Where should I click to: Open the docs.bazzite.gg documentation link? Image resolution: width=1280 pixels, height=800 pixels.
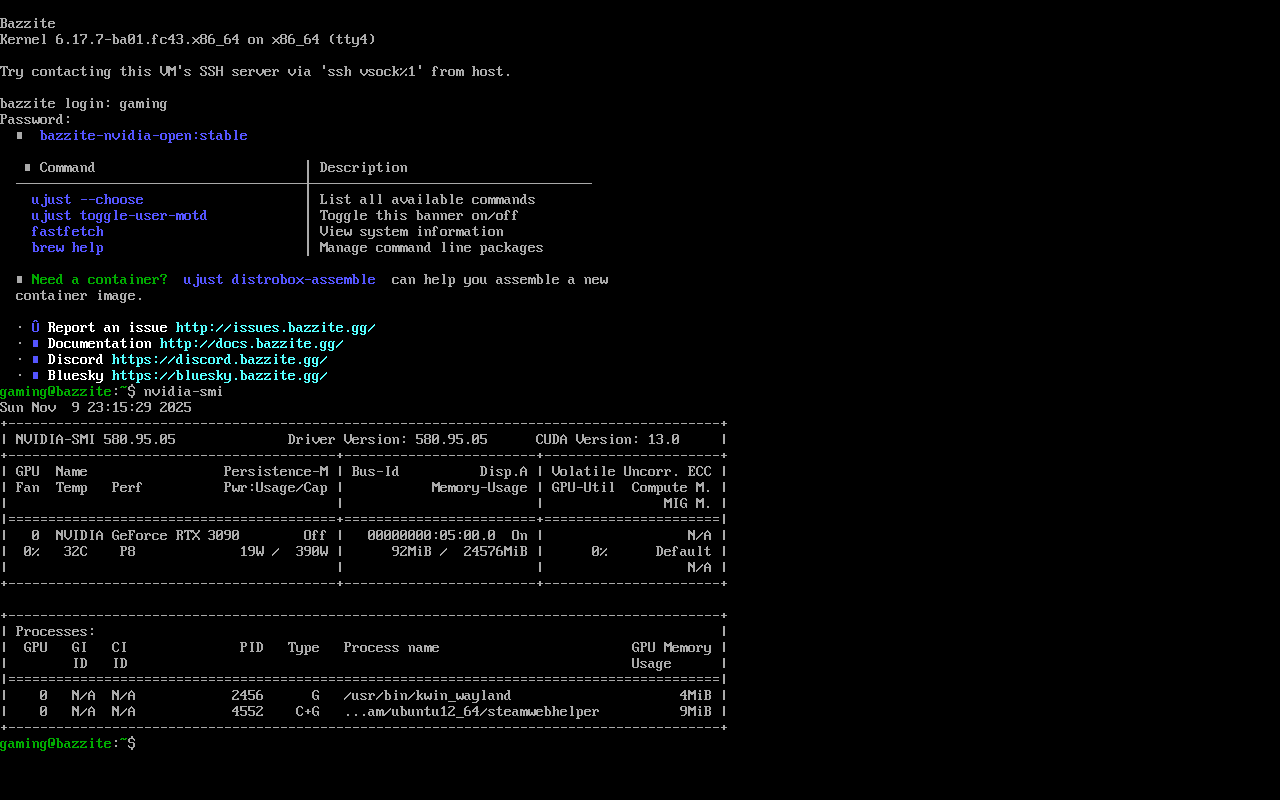click(252, 343)
